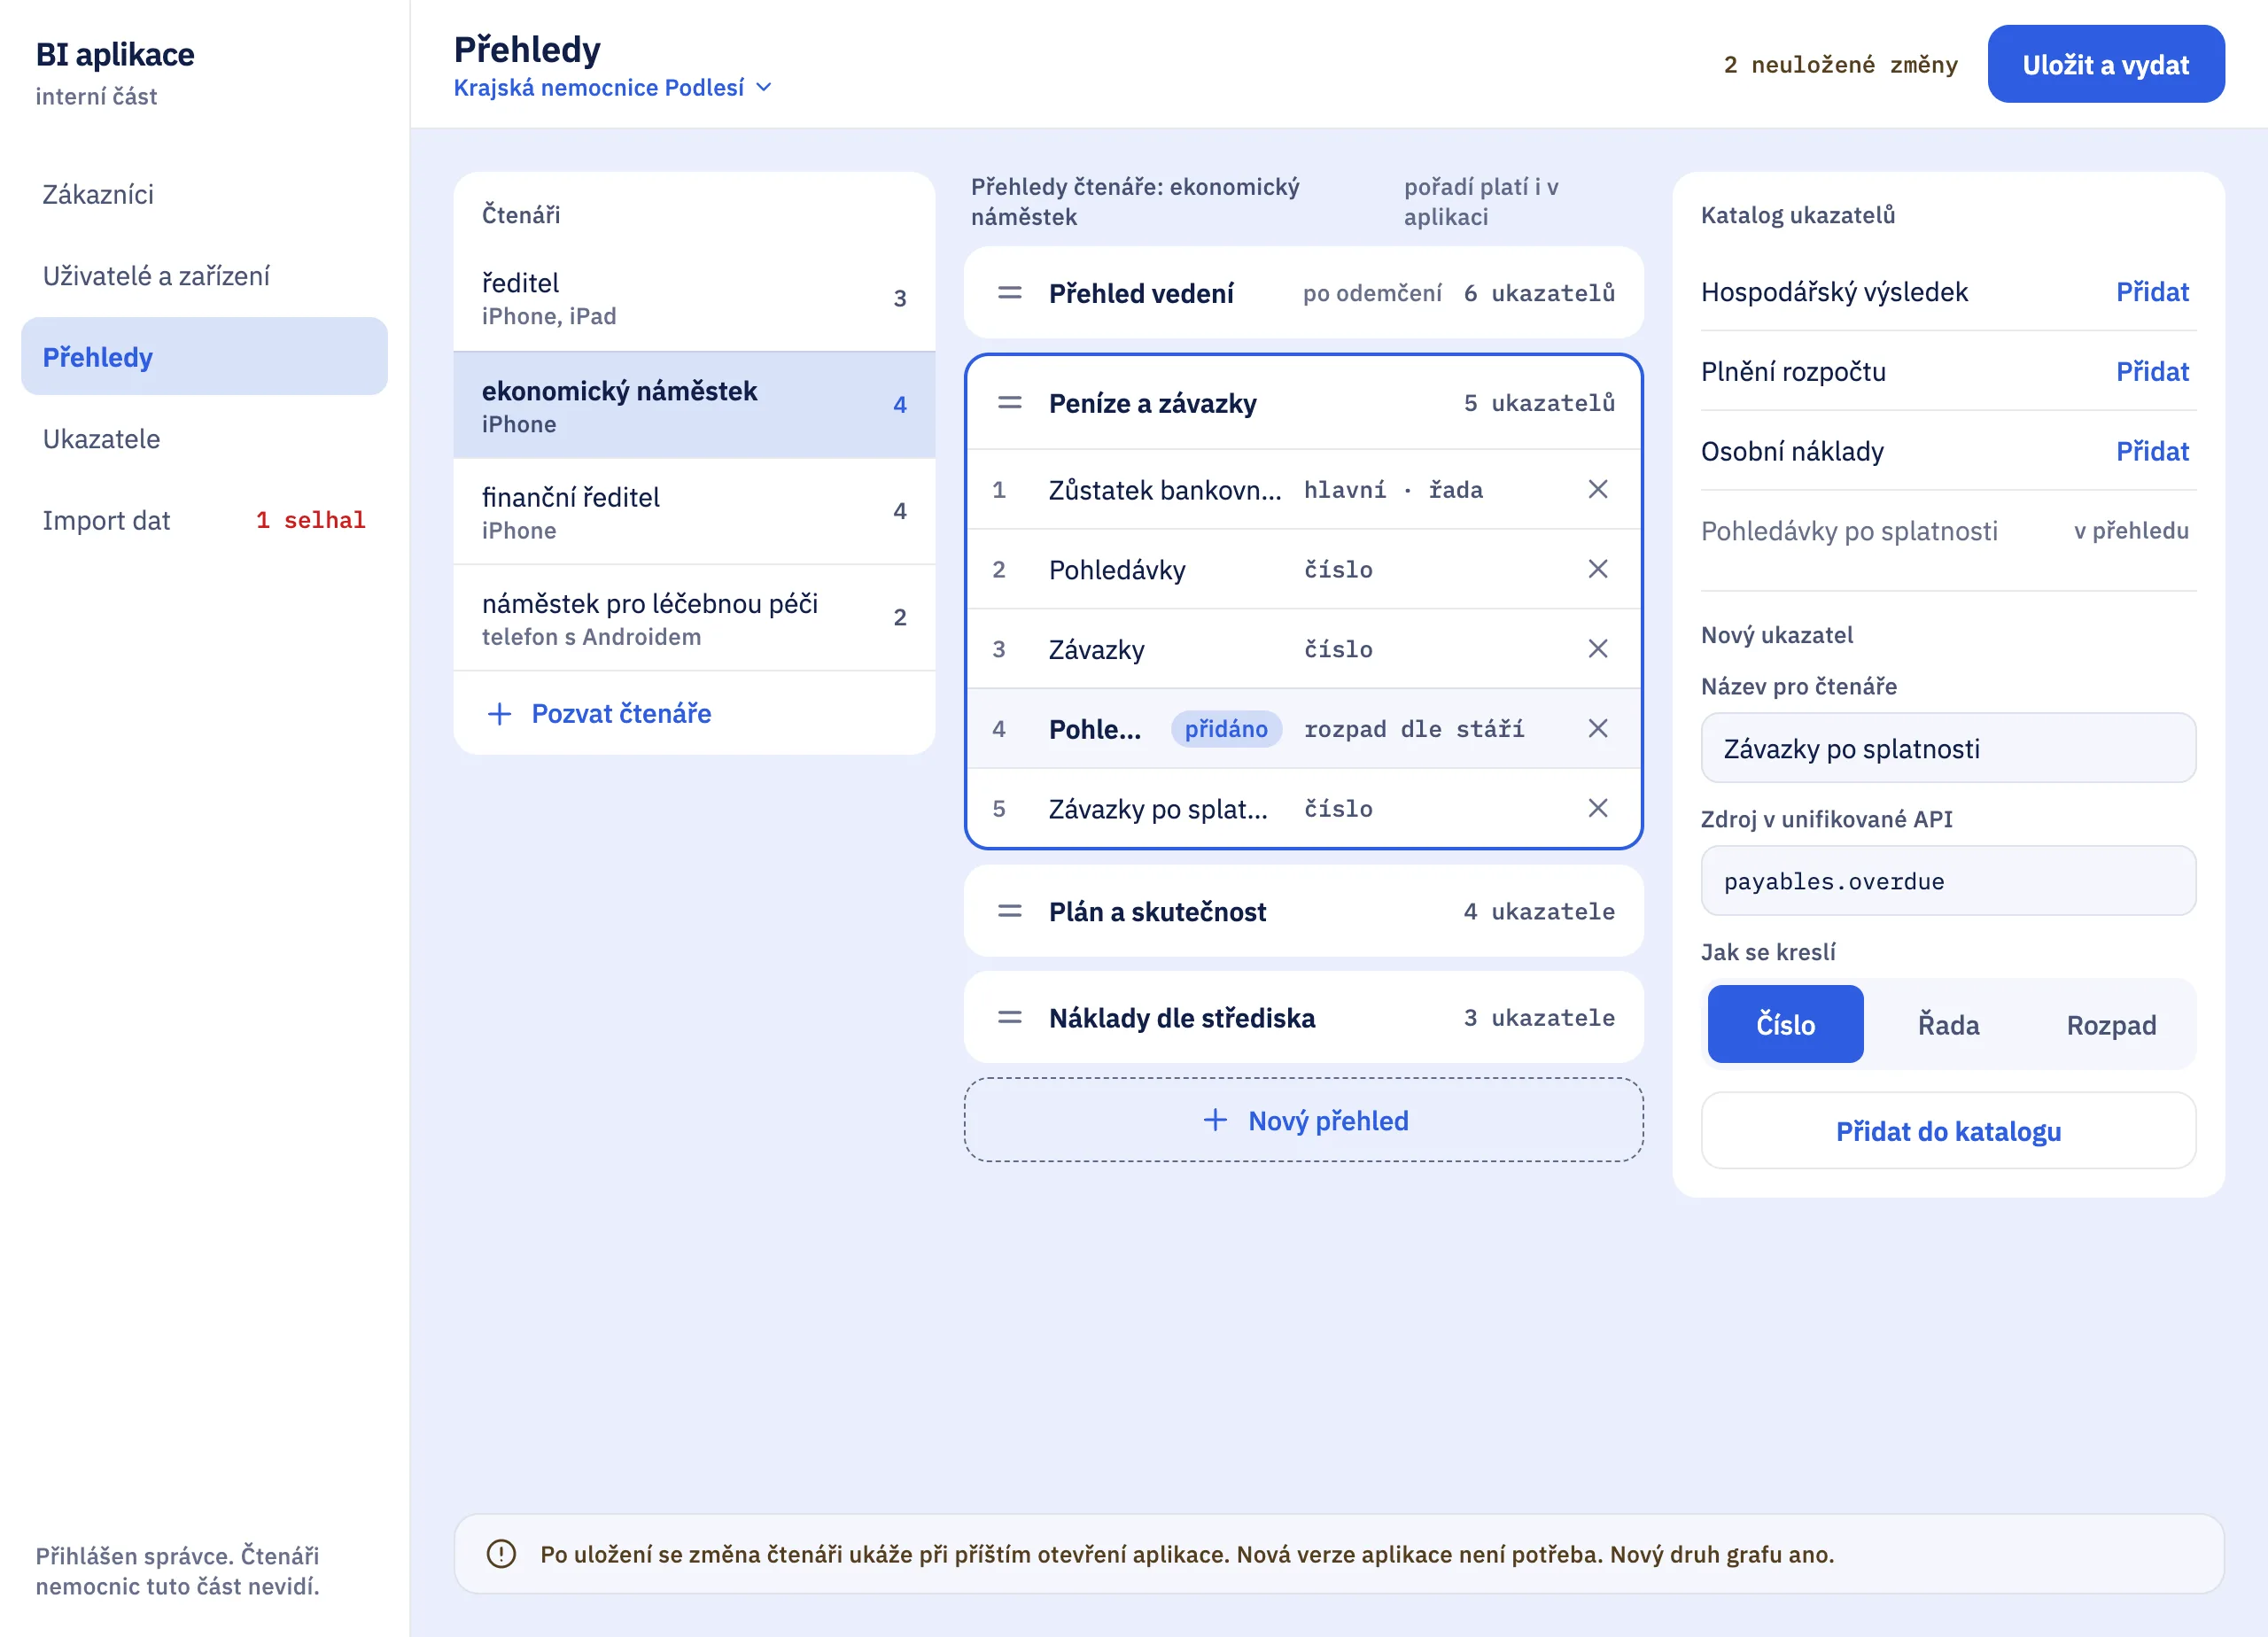Grab the drag handle of Plán a skutečnost
Screen dimensions: 2268x1637
pyautogui.click(x=1010, y=911)
